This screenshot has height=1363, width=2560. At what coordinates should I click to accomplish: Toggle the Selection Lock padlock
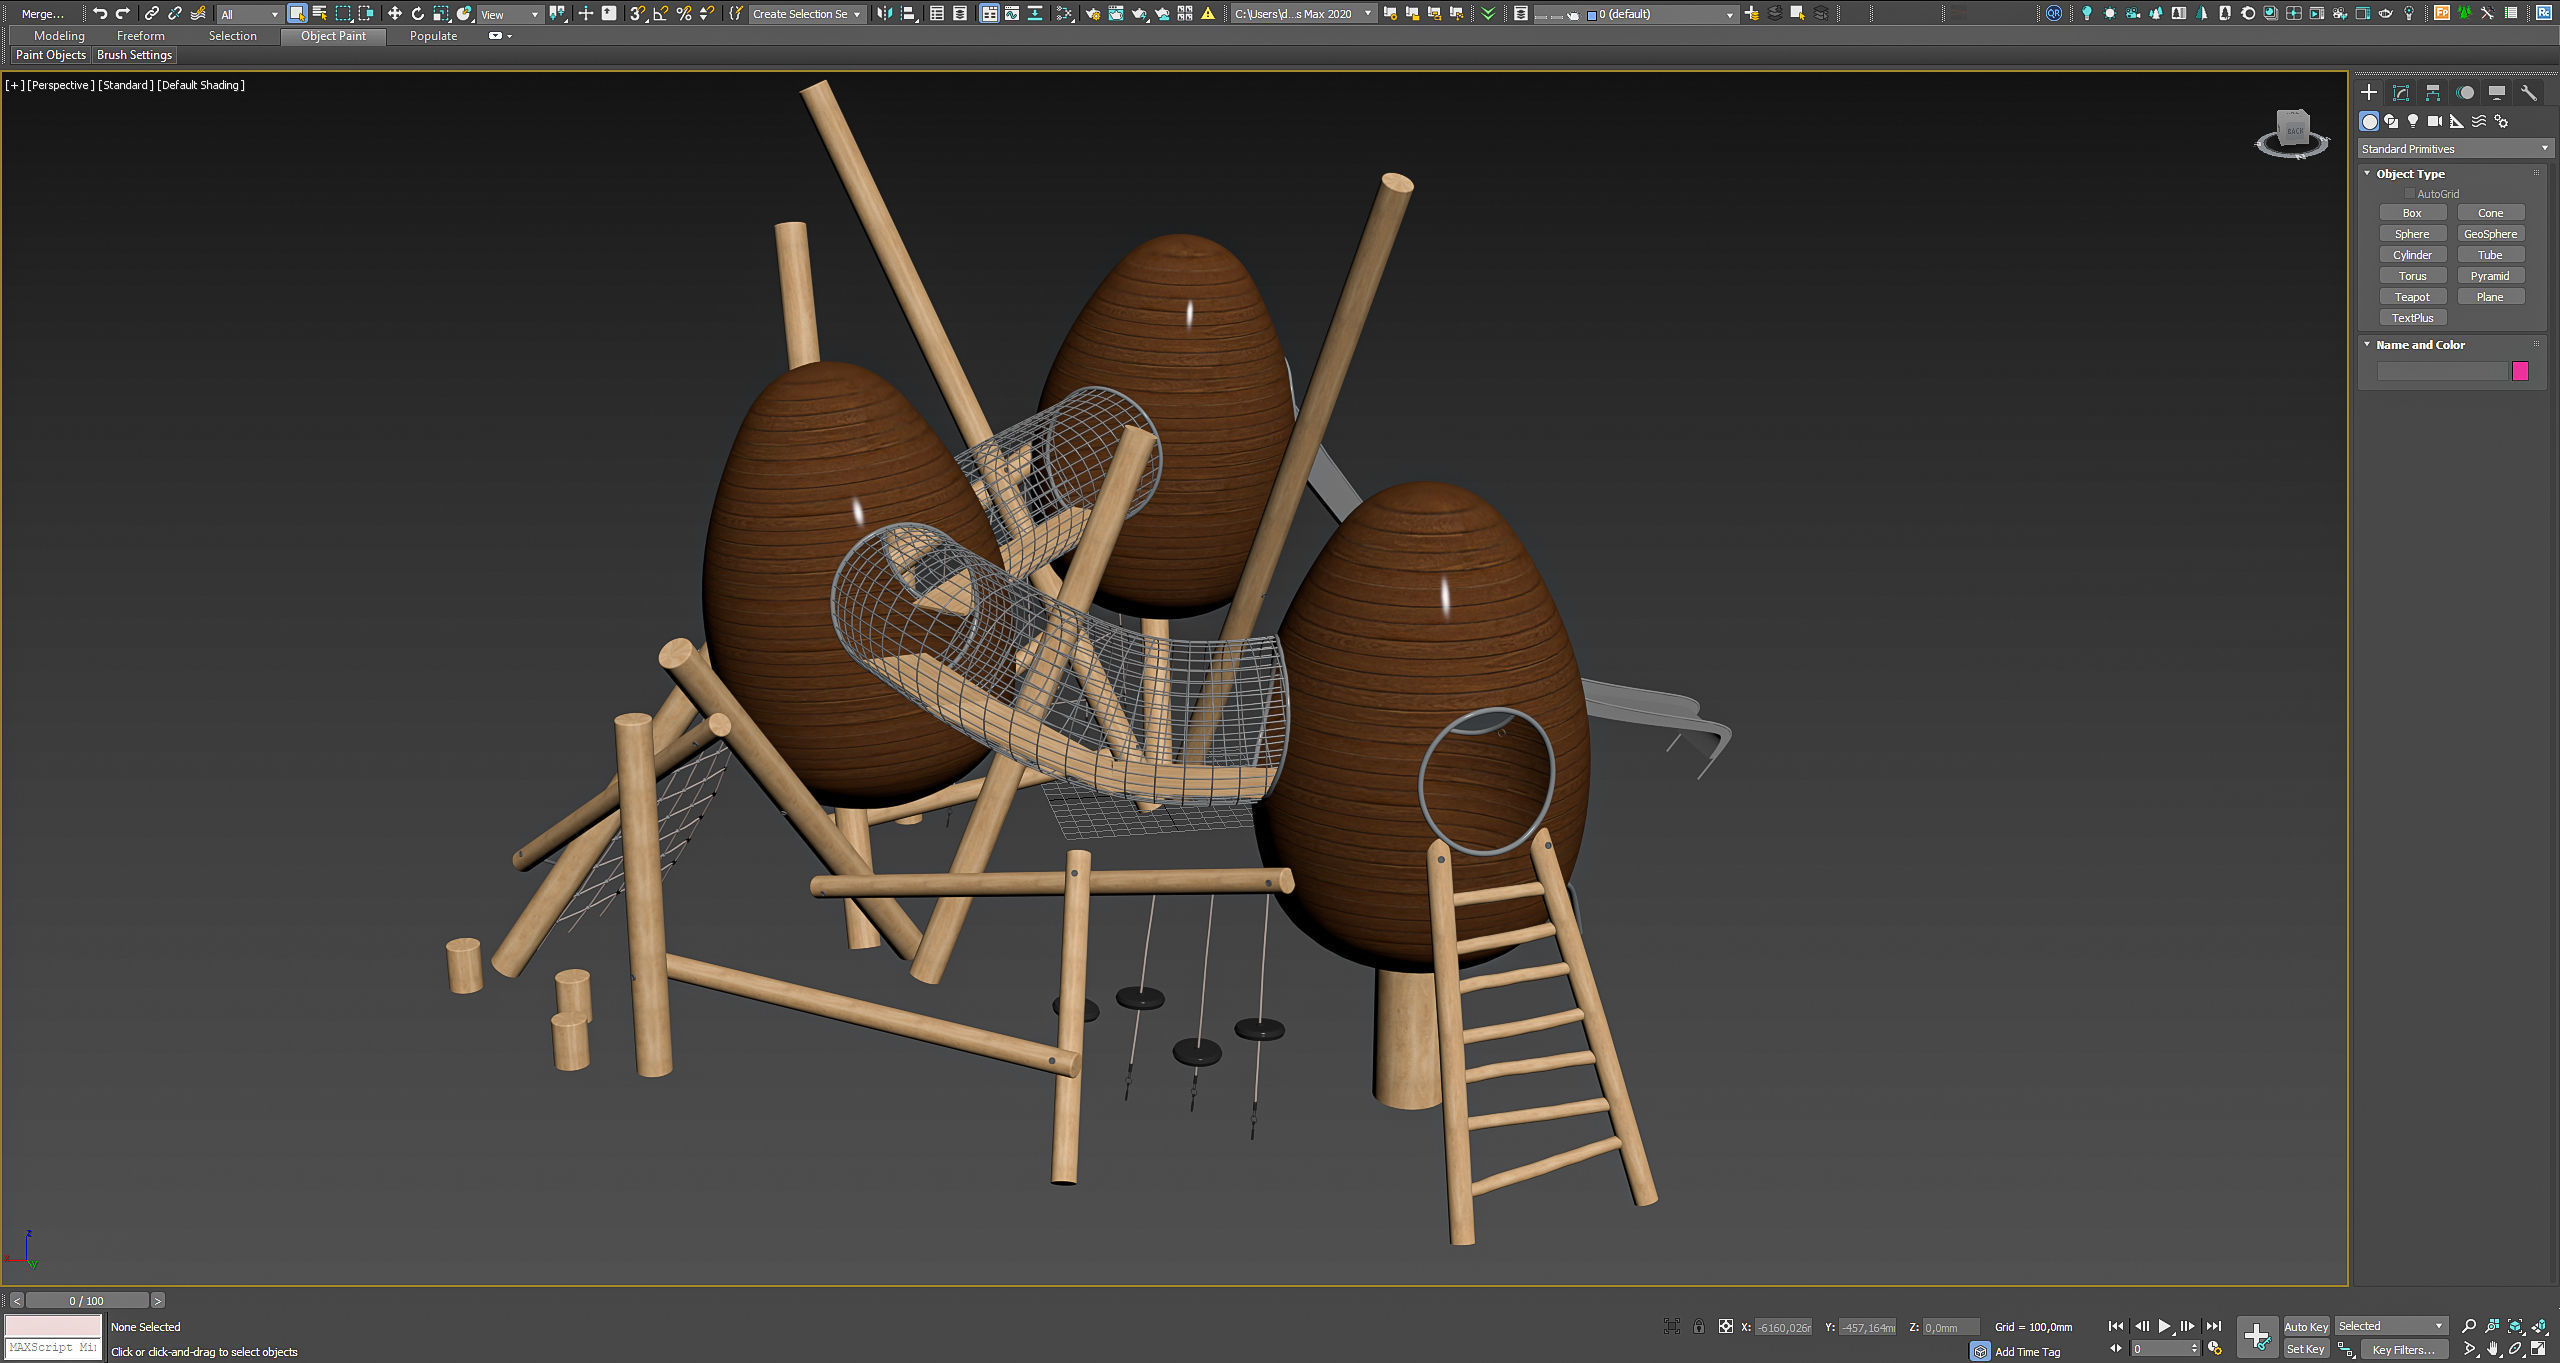pyautogui.click(x=1698, y=1326)
